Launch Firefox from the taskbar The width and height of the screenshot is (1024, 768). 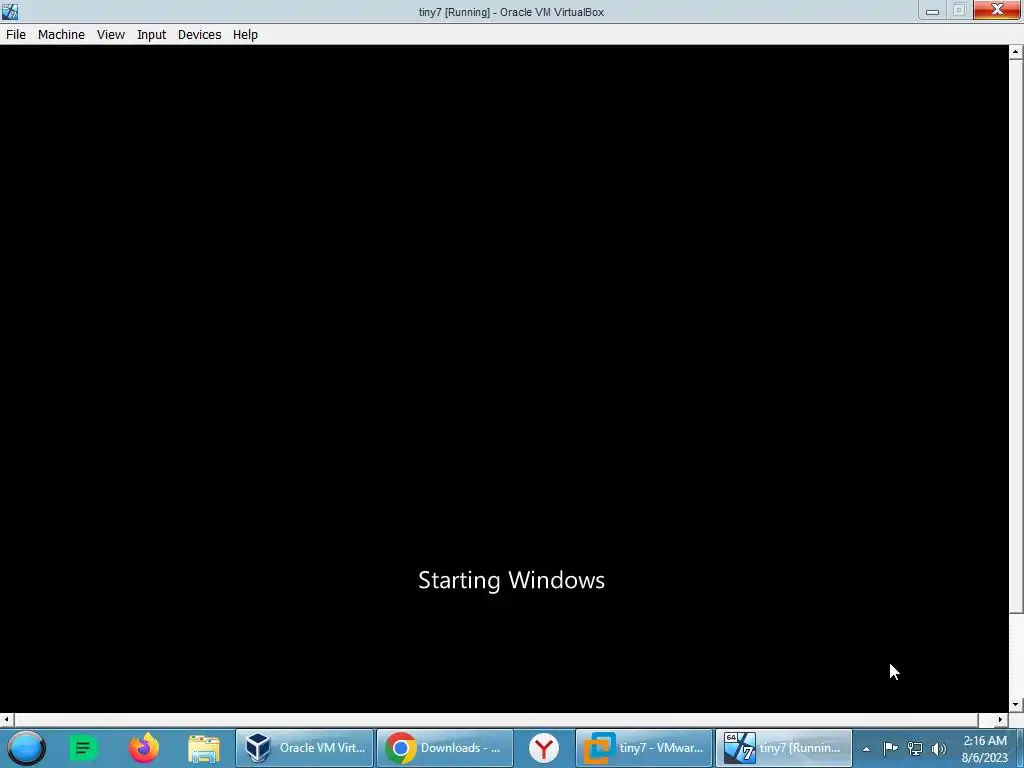click(x=144, y=748)
